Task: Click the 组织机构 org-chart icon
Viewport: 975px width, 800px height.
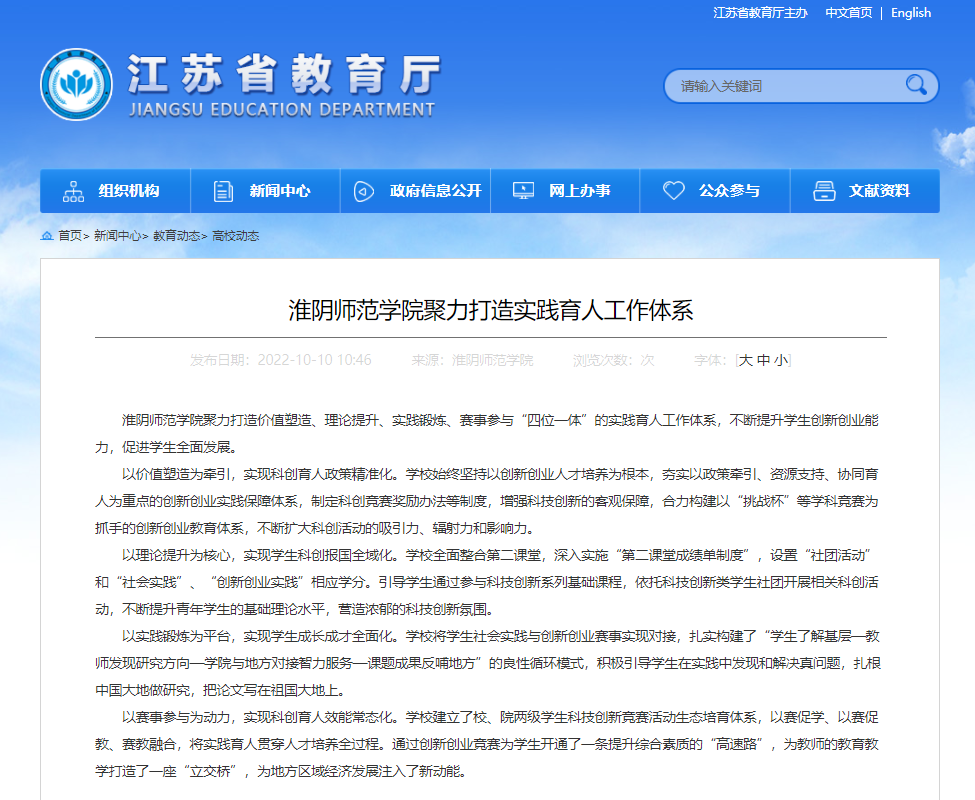Action: coord(73,191)
